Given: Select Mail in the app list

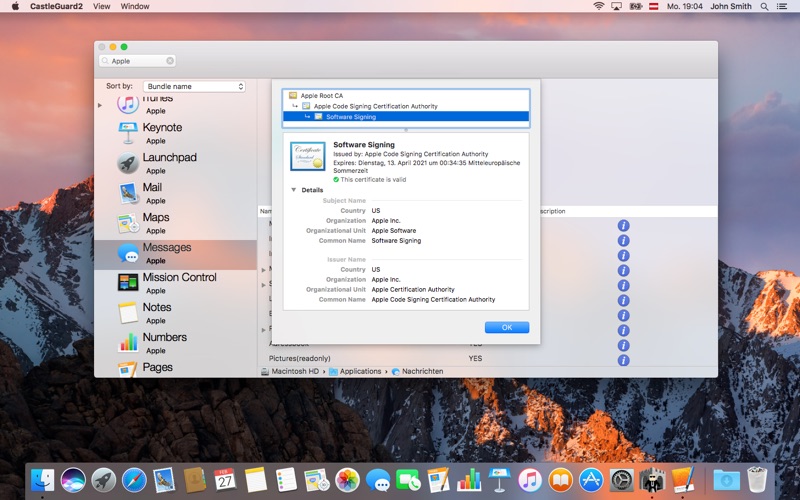Looking at the screenshot, I should 175,193.
